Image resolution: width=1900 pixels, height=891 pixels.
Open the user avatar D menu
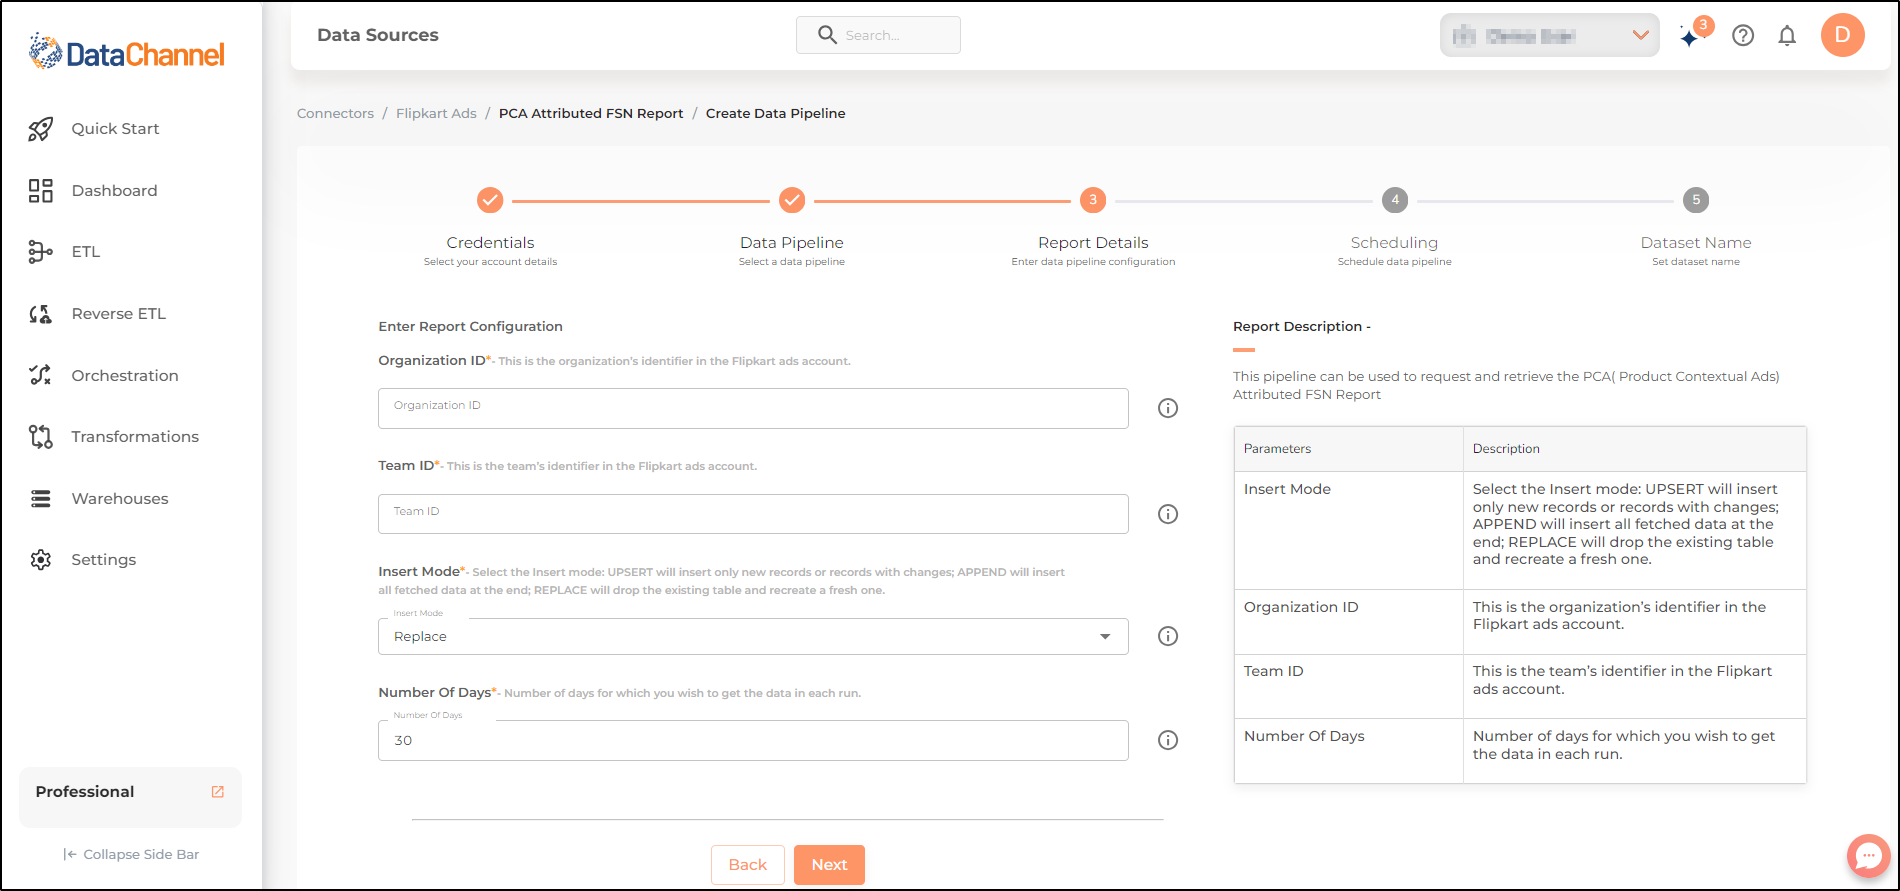pyautogui.click(x=1843, y=35)
